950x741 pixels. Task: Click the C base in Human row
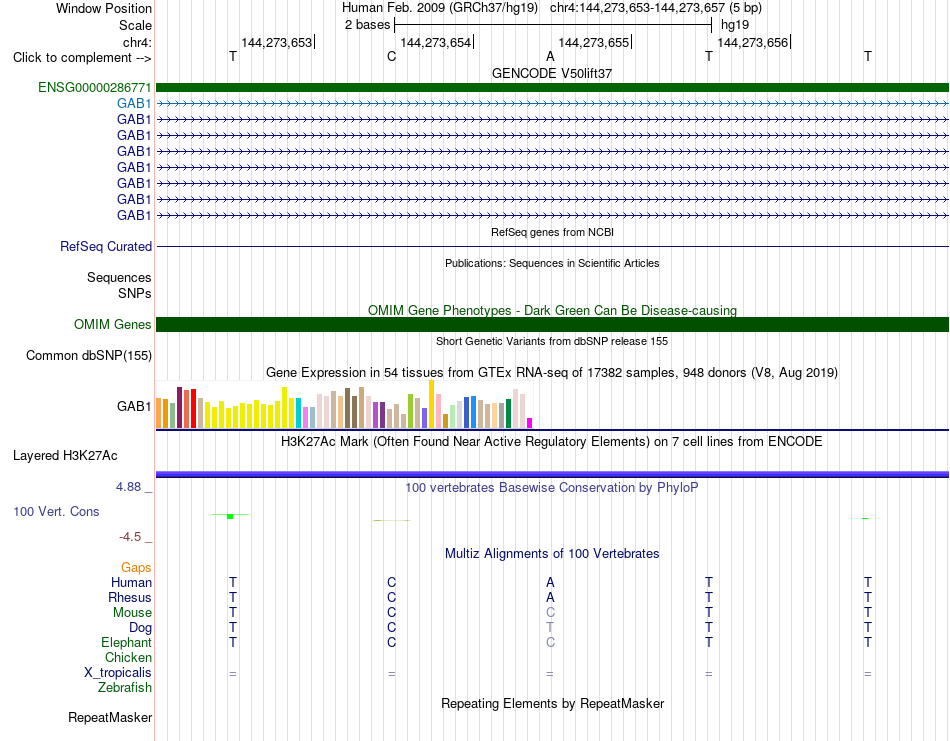(391, 582)
